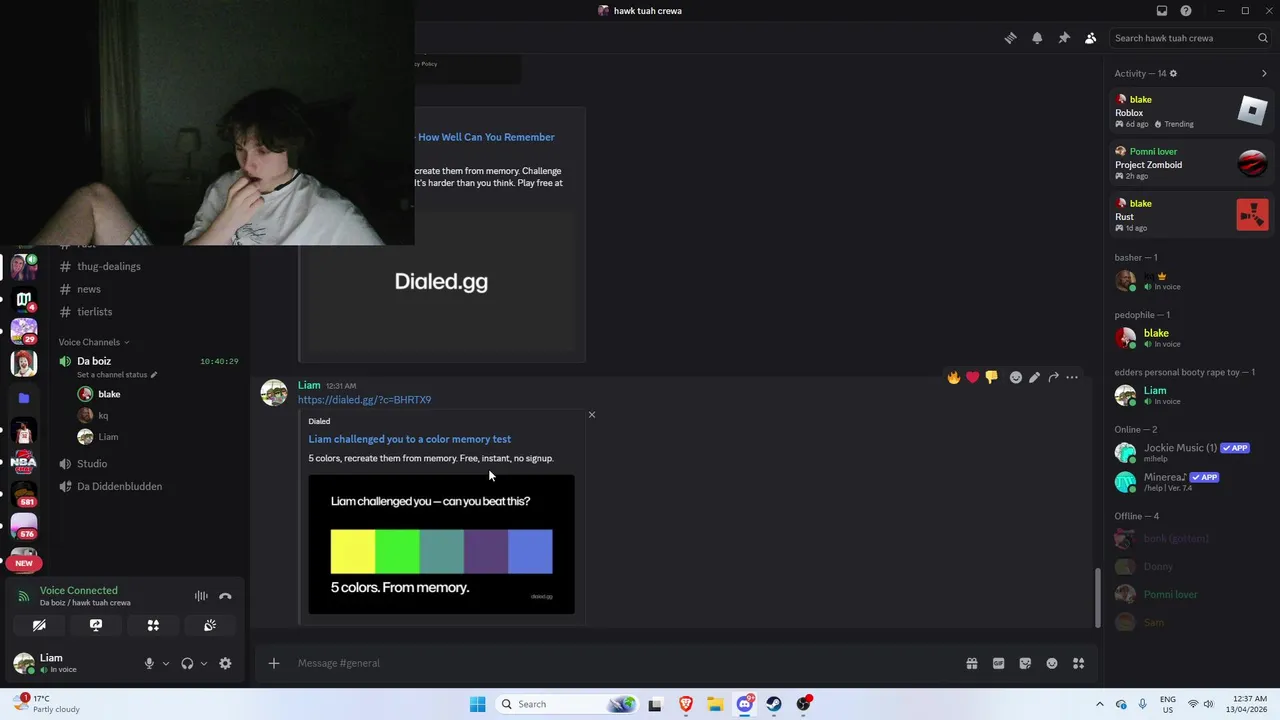
Task: Open User Settings gear
Action: coord(225,663)
